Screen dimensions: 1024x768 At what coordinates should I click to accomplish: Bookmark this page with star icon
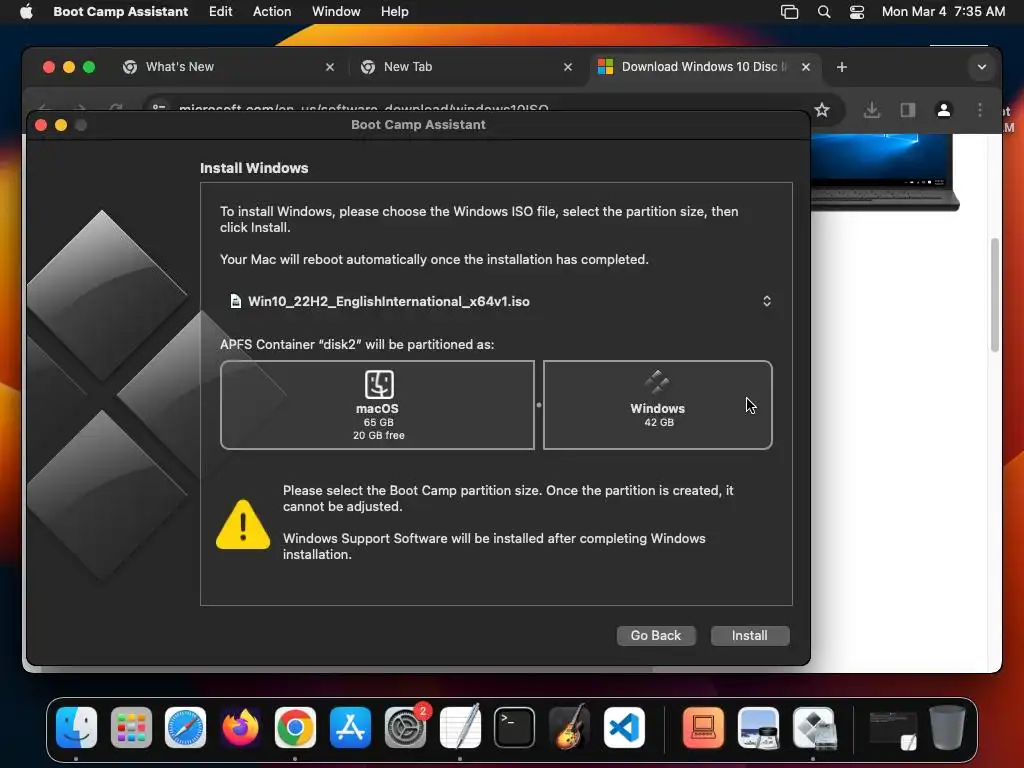822,110
